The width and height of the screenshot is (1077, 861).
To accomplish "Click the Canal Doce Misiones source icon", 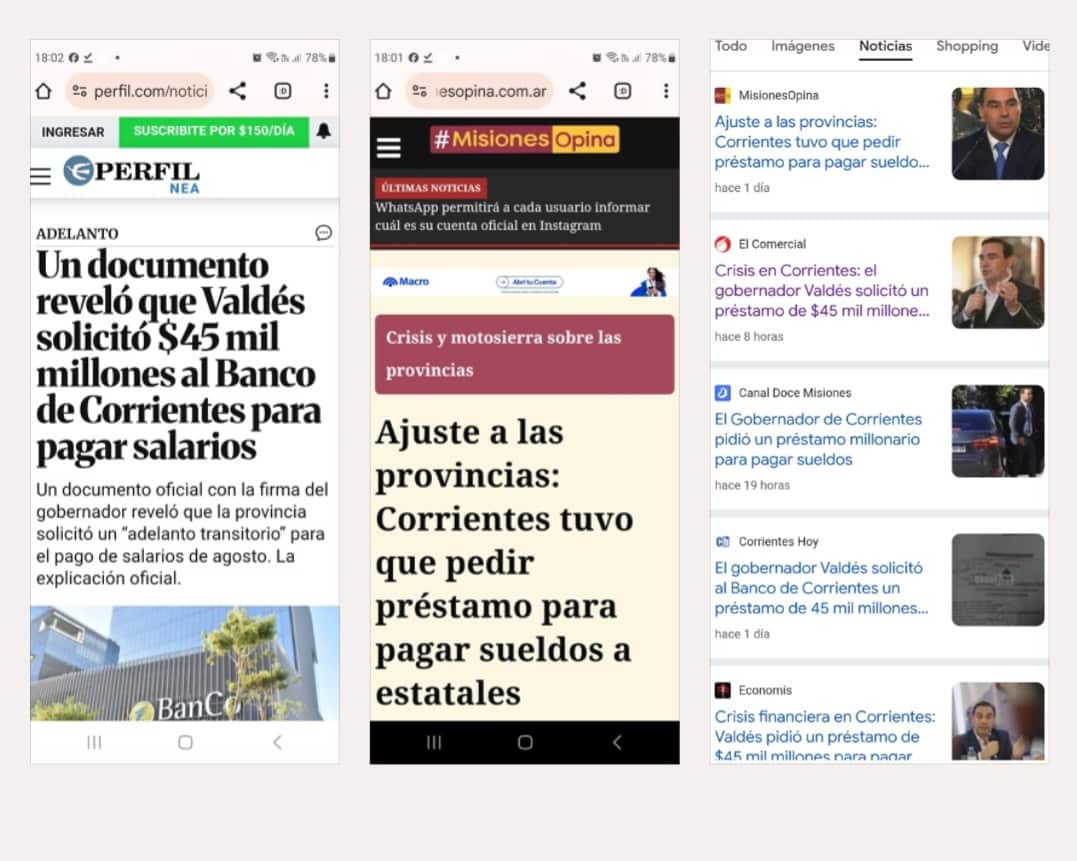I will 723,393.
